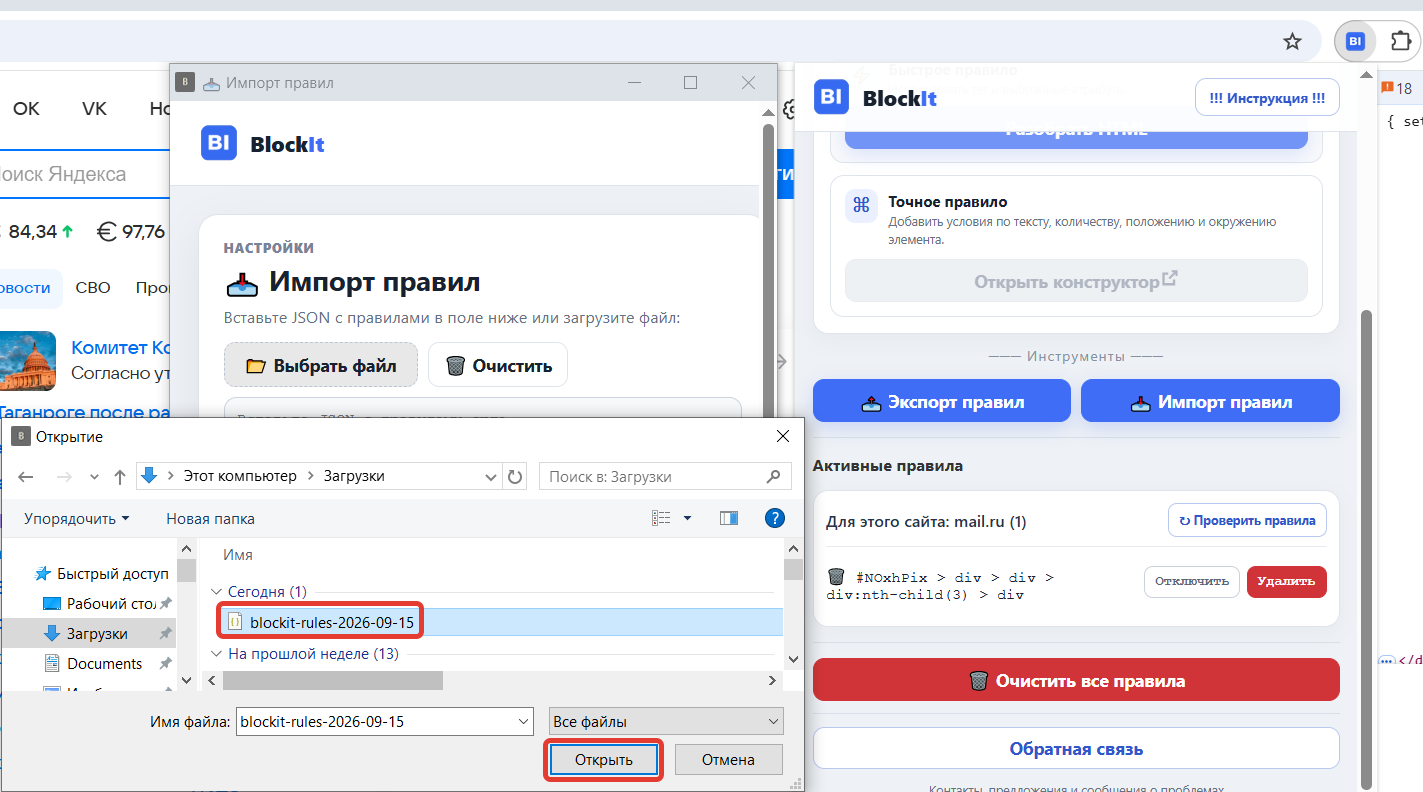Switch to the СВО news tab
The height and width of the screenshot is (792, 1423).
(93, 288)
